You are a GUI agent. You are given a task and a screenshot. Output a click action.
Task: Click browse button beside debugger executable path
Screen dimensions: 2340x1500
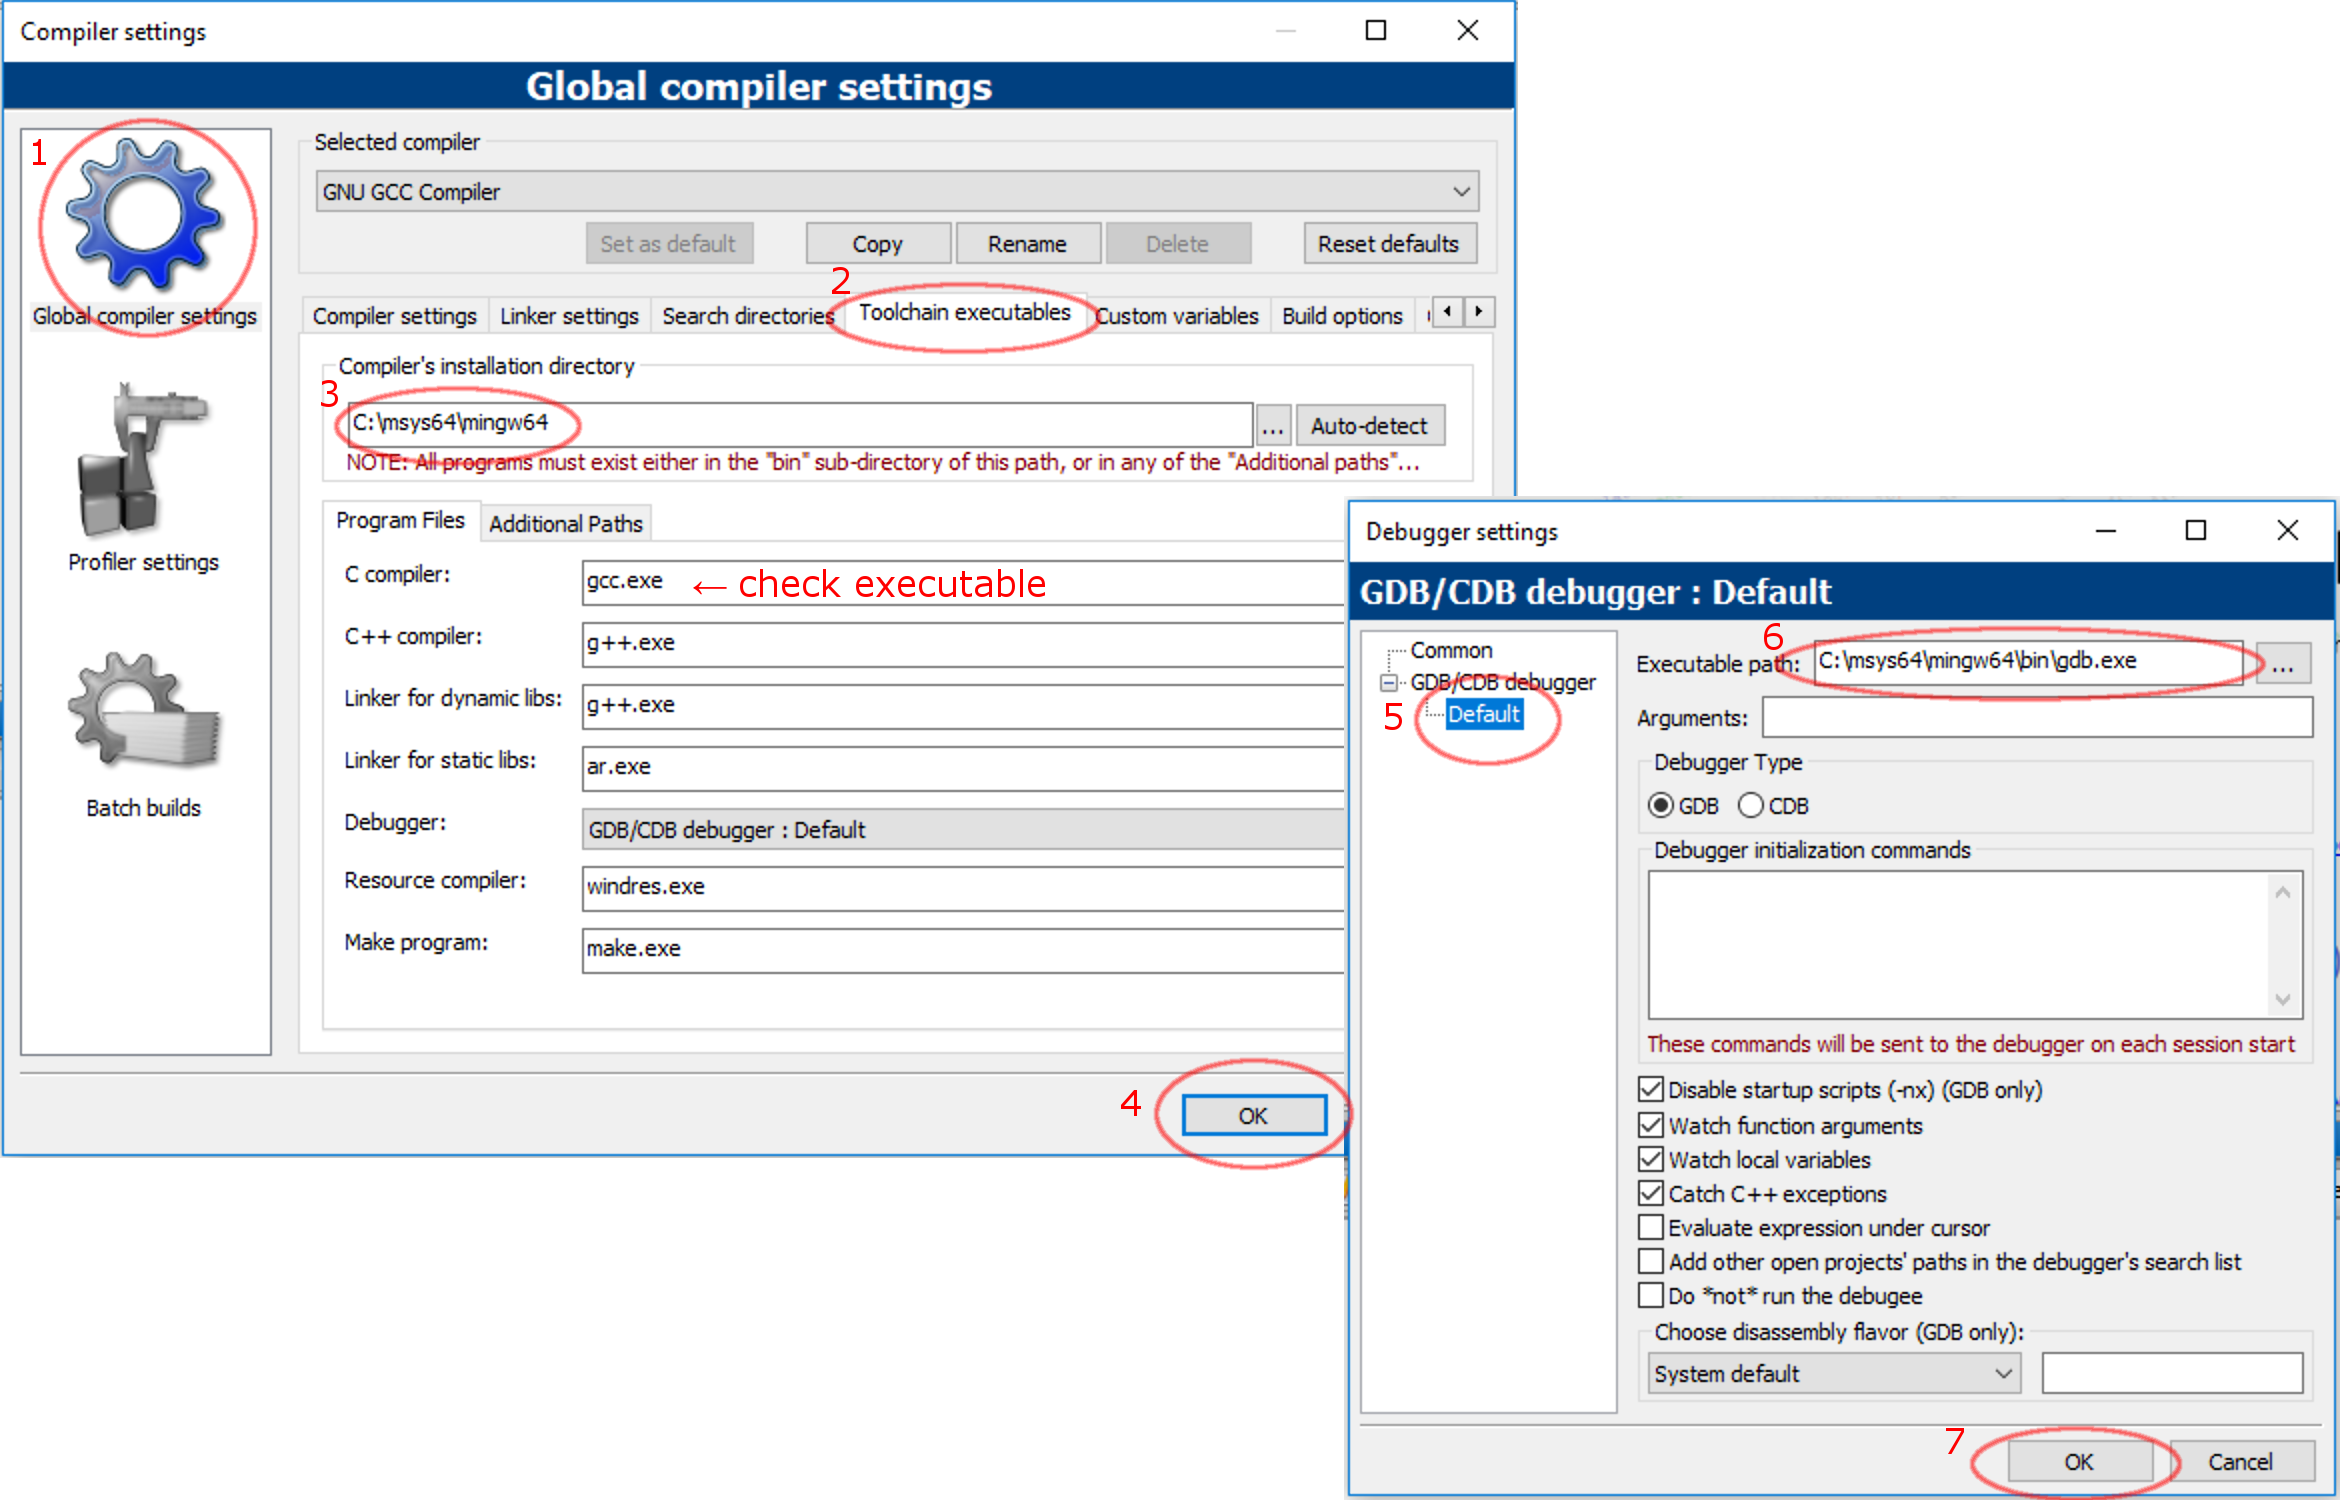click(2282, 663)
